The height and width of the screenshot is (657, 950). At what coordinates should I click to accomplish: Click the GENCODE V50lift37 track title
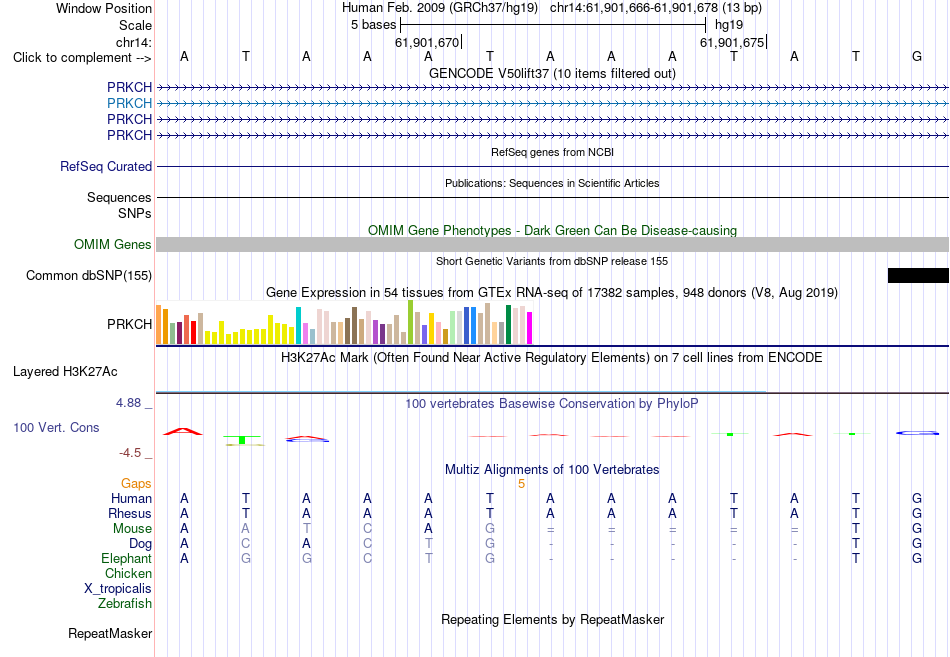click(x=552, y=73)
